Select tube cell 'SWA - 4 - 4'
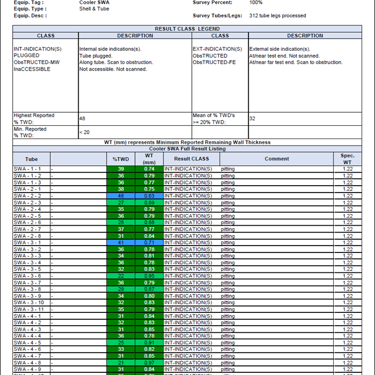375x375 pixels. (32, 336)
